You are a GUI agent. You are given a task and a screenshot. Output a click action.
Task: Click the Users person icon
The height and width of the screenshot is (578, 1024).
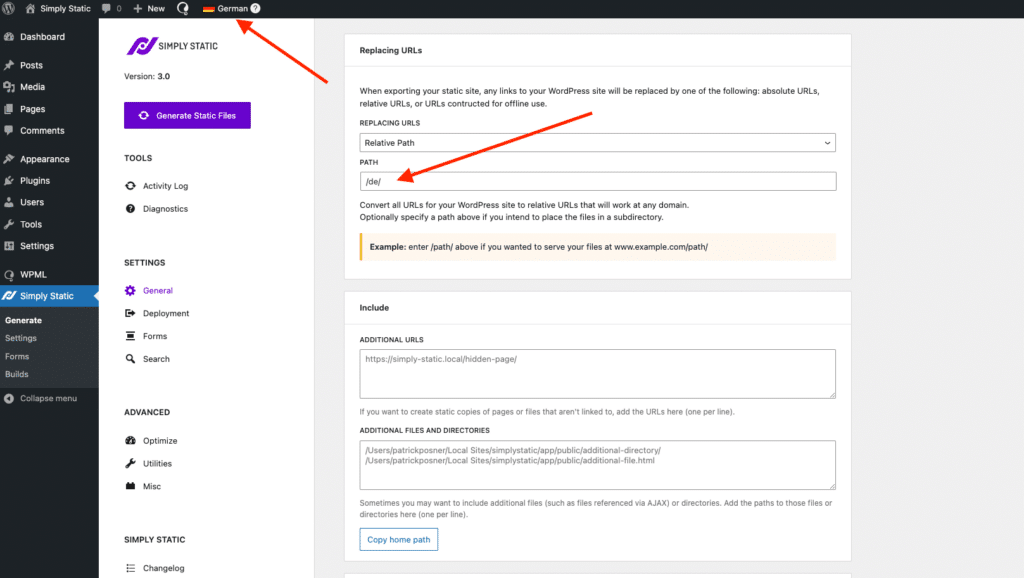(8, 202)
